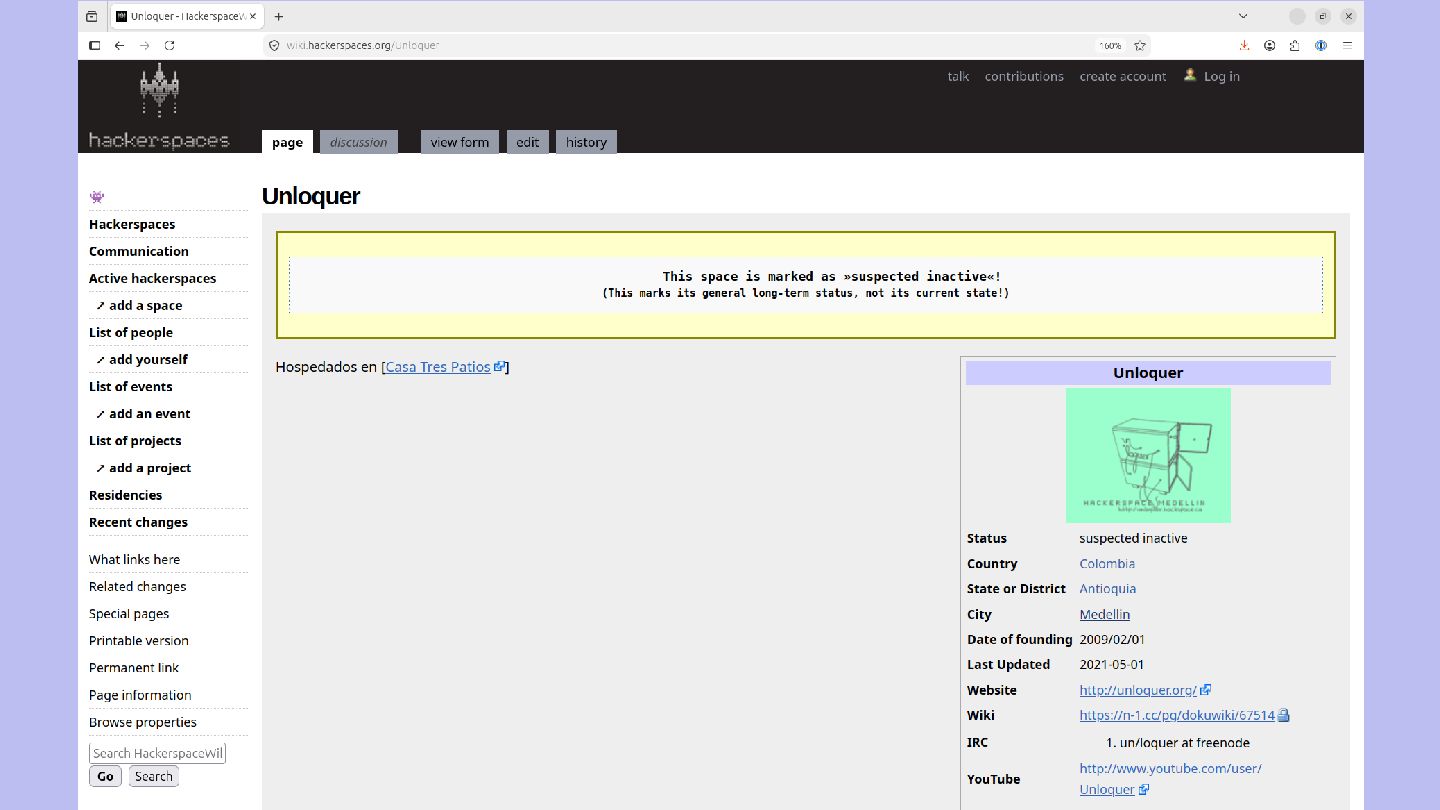
Task: Open the YouTube user Unloquer link
Action: tap(1170, 779)
